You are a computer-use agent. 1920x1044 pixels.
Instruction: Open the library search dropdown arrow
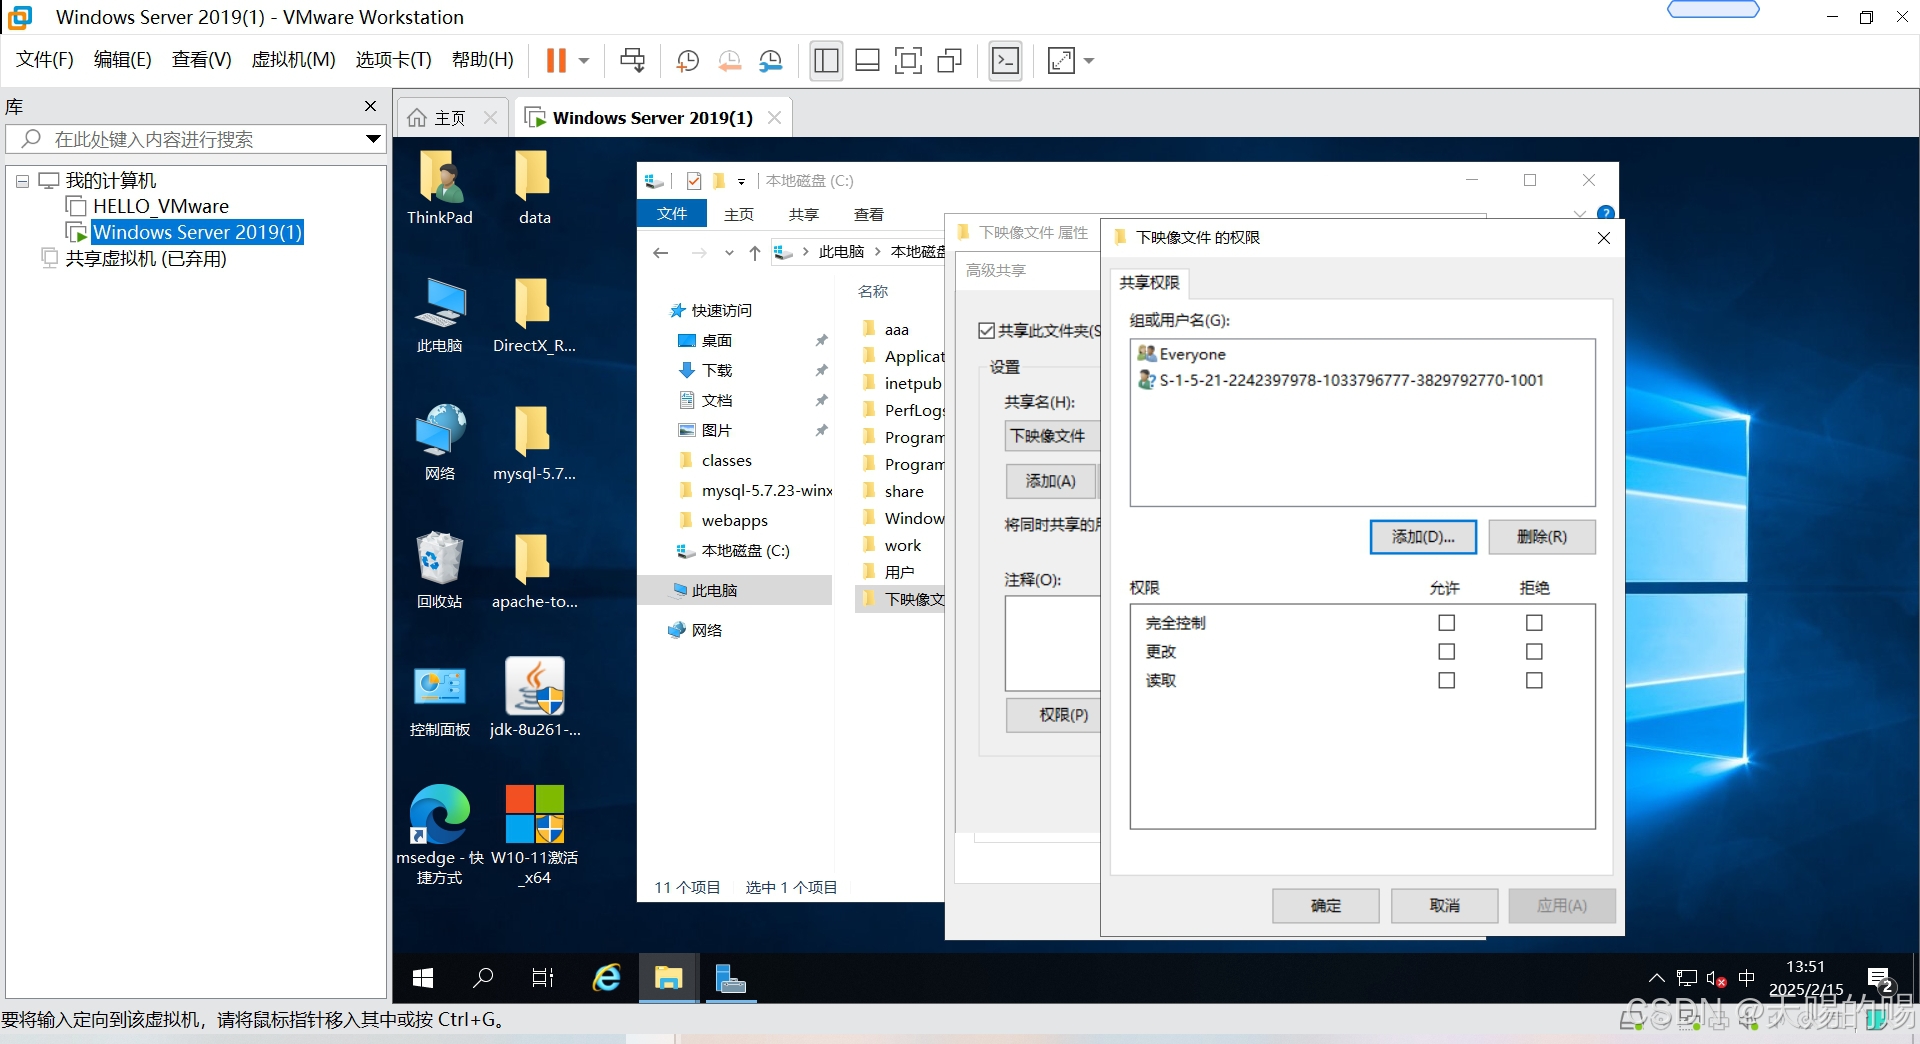(373, 139)
